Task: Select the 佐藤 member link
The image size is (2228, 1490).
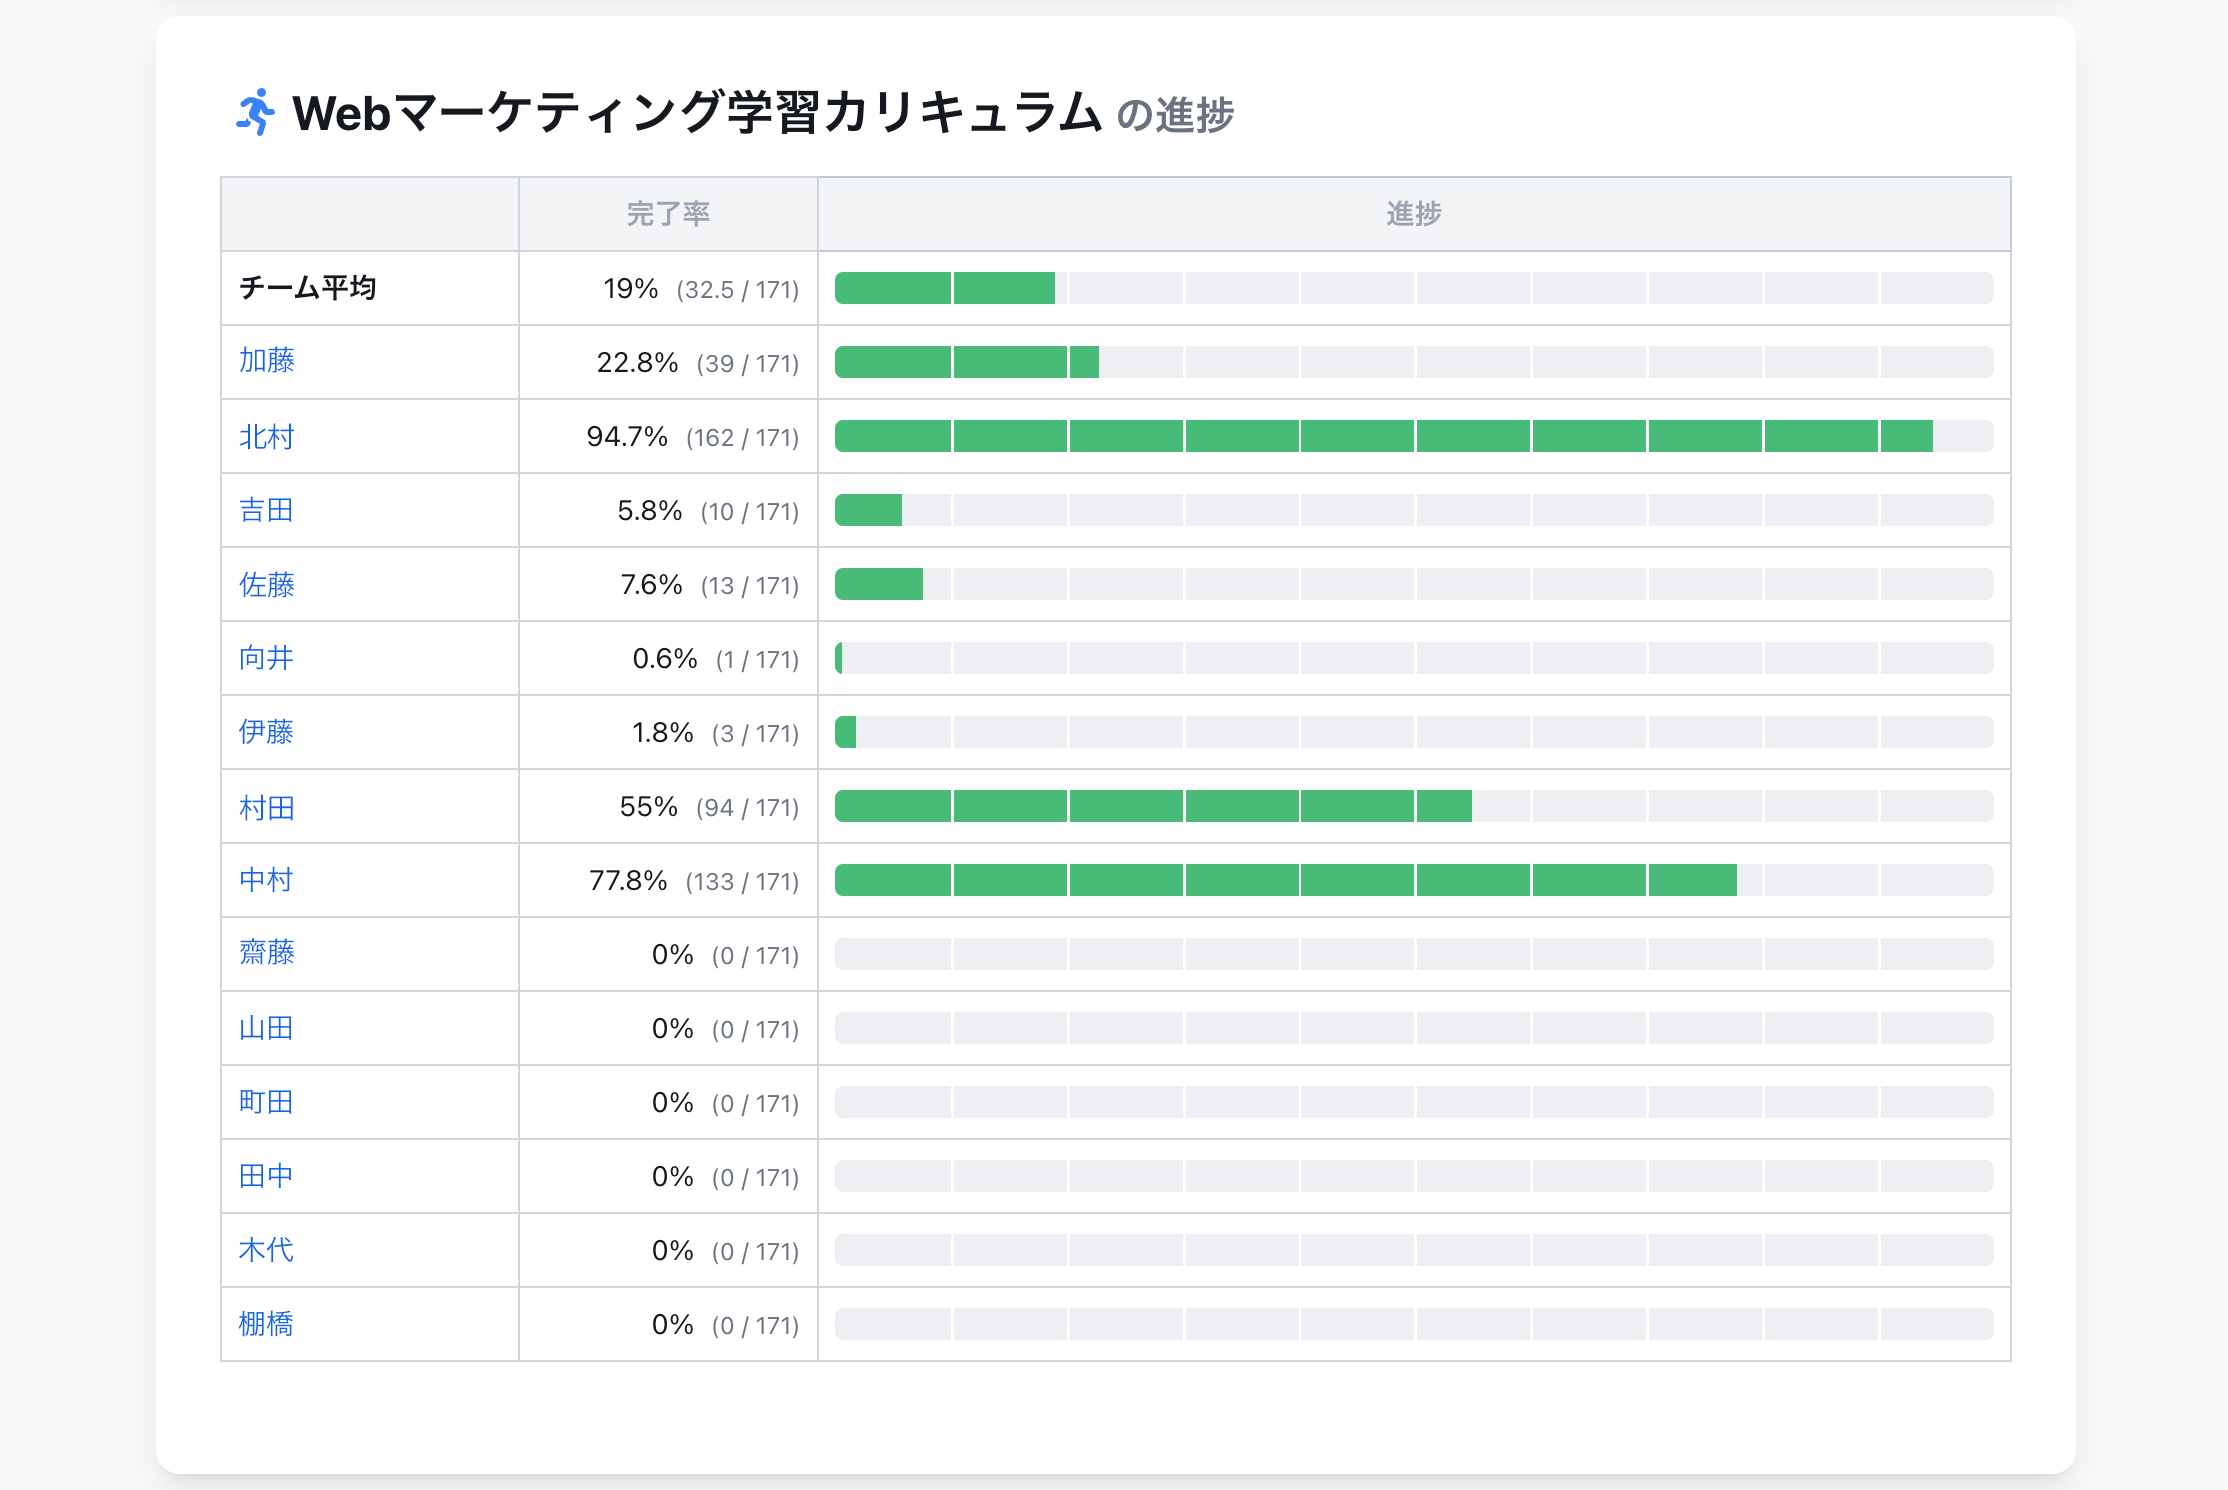Action: pos(267,585)
